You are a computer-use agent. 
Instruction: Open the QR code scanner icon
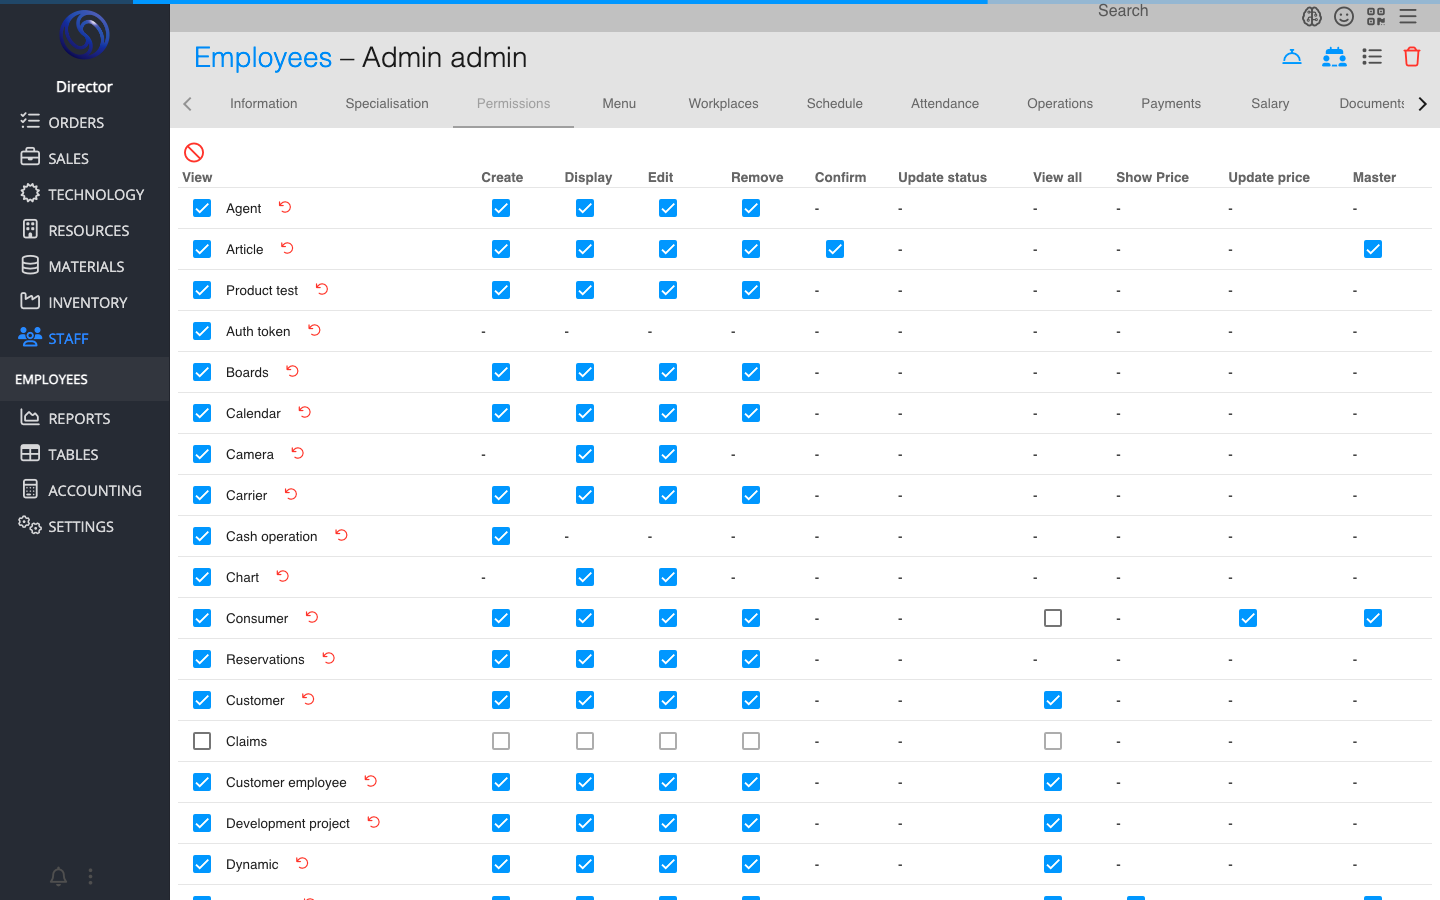[1376, 16]
